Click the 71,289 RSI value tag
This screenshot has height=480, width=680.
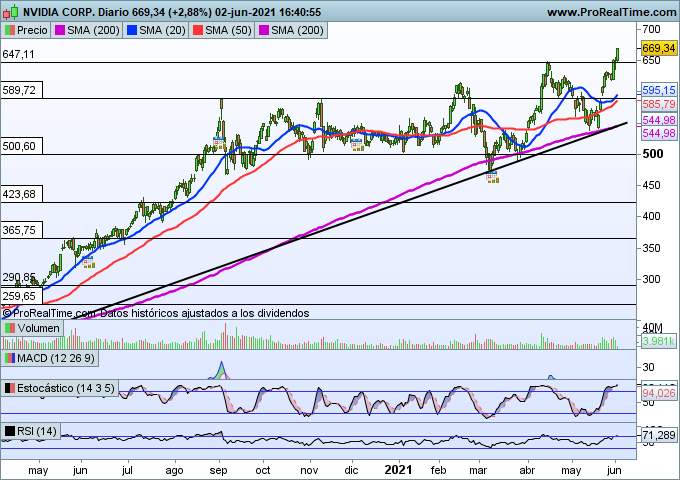click(x=658, y=434)
